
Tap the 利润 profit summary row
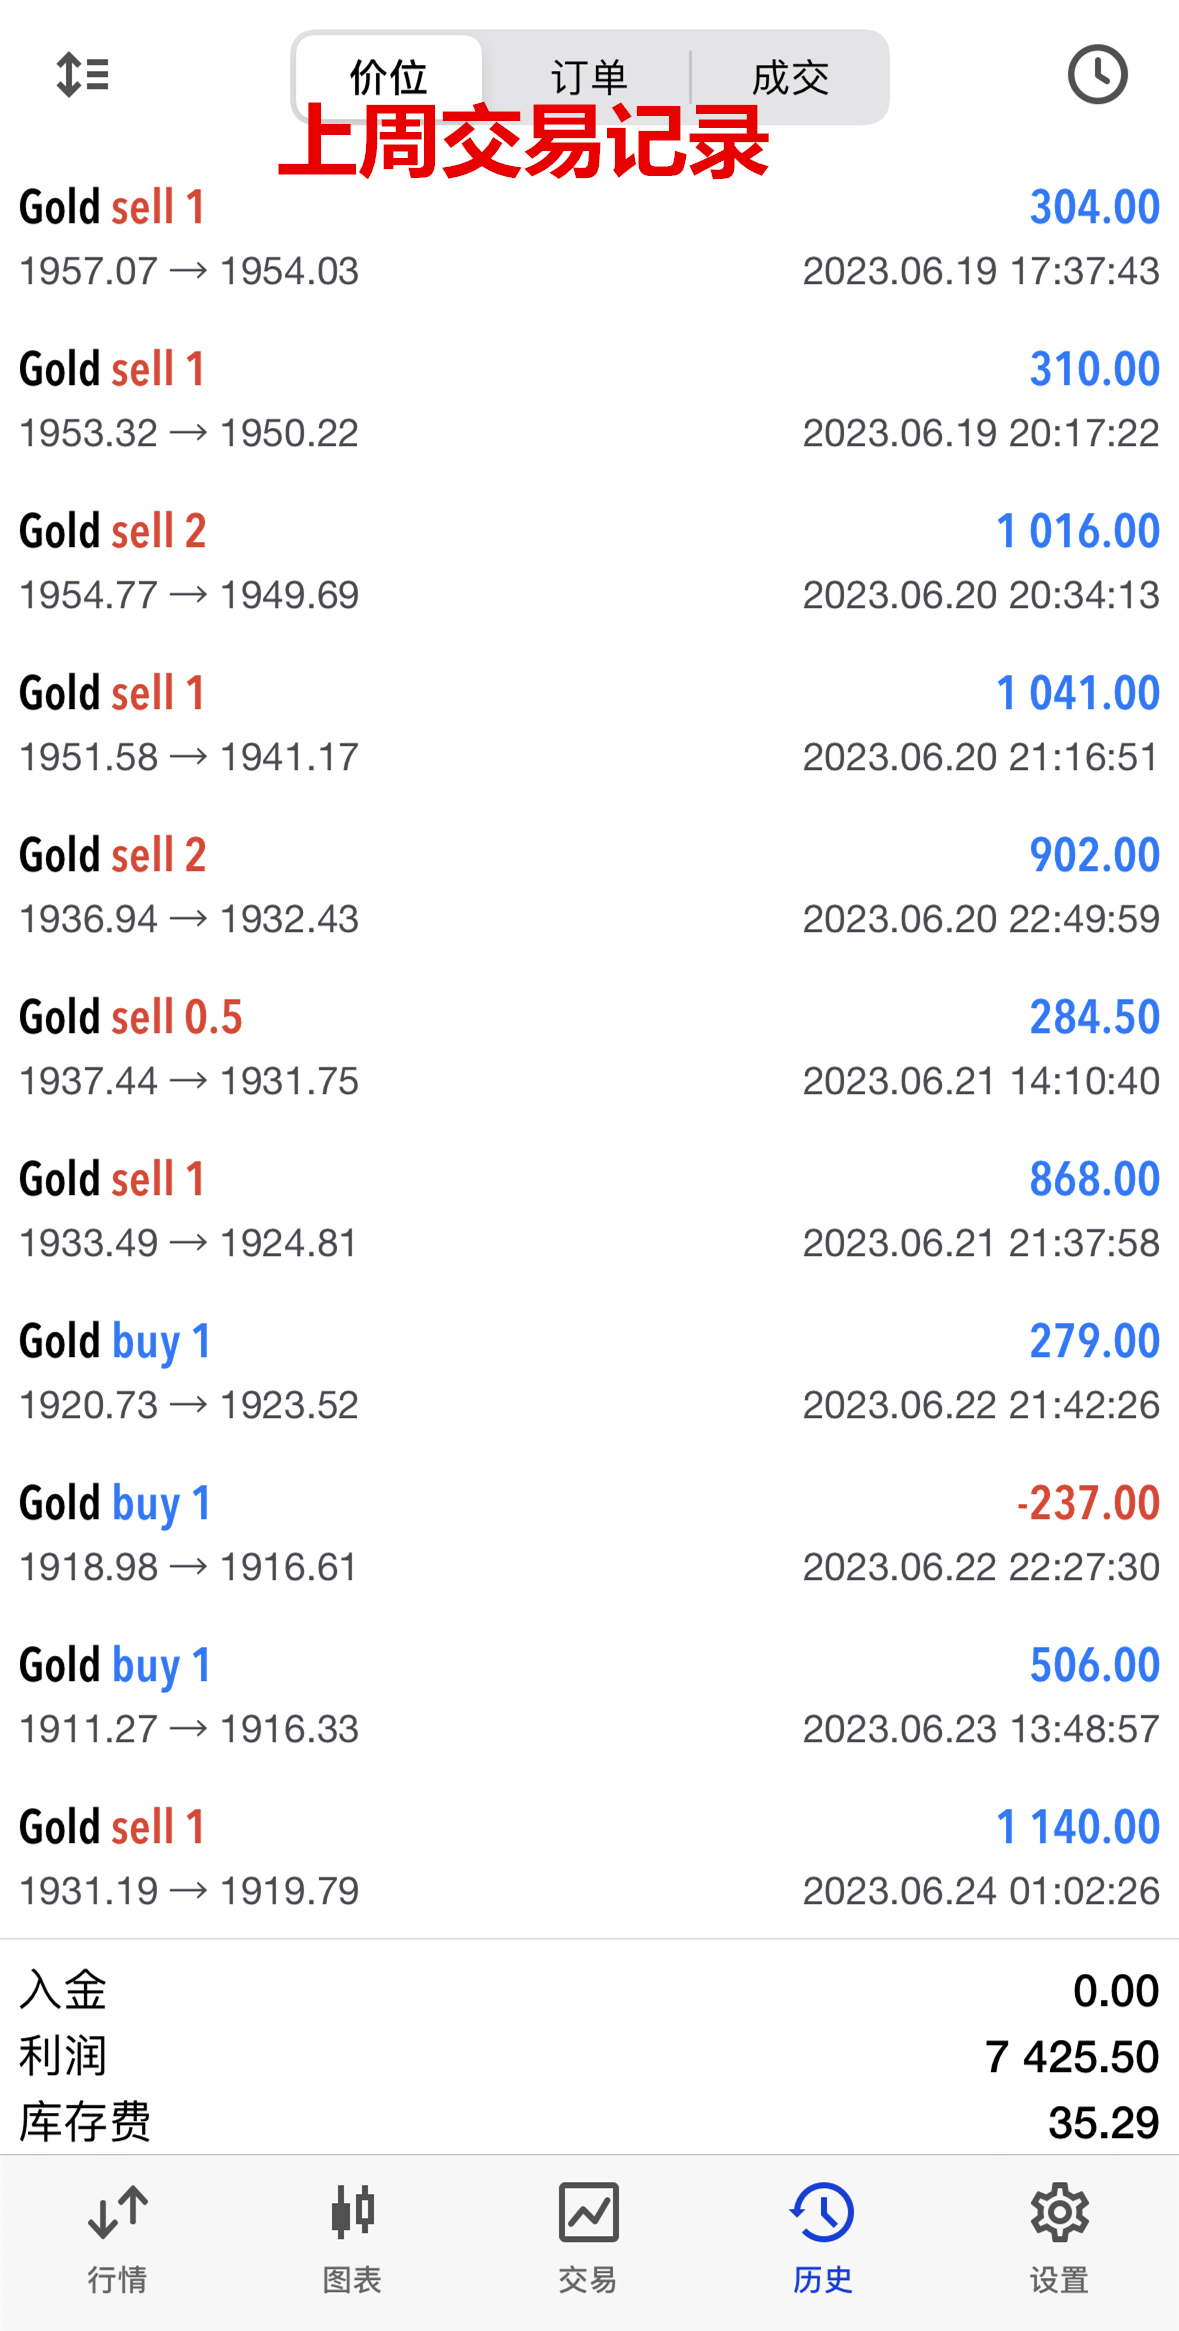coord(589,2056)
